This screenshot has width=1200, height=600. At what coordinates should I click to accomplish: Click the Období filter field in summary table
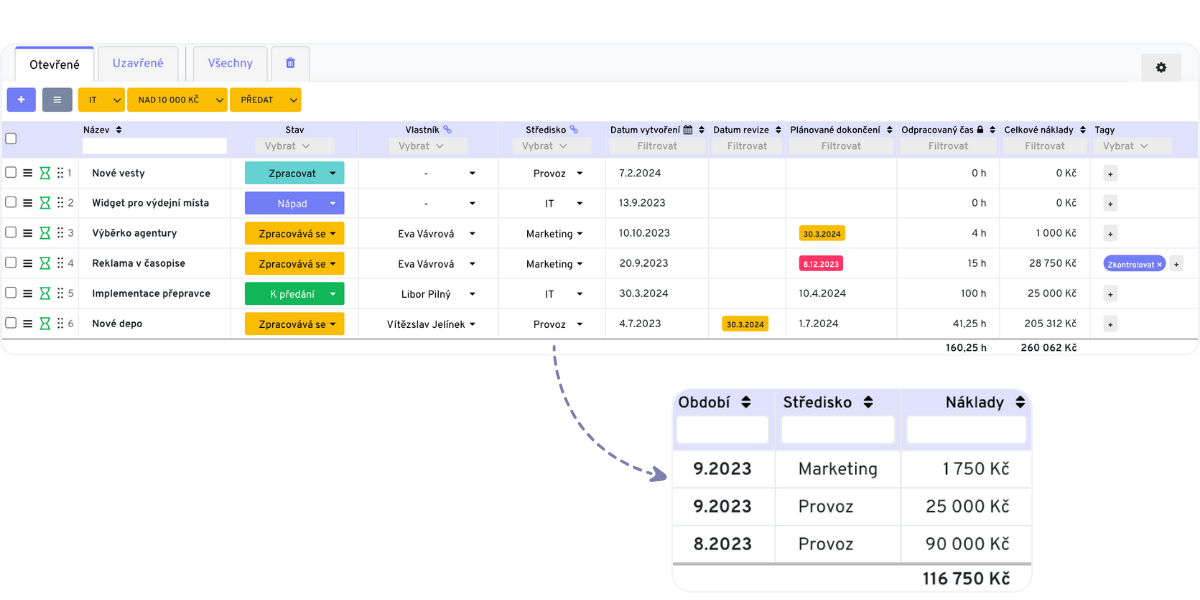(723, 430)
